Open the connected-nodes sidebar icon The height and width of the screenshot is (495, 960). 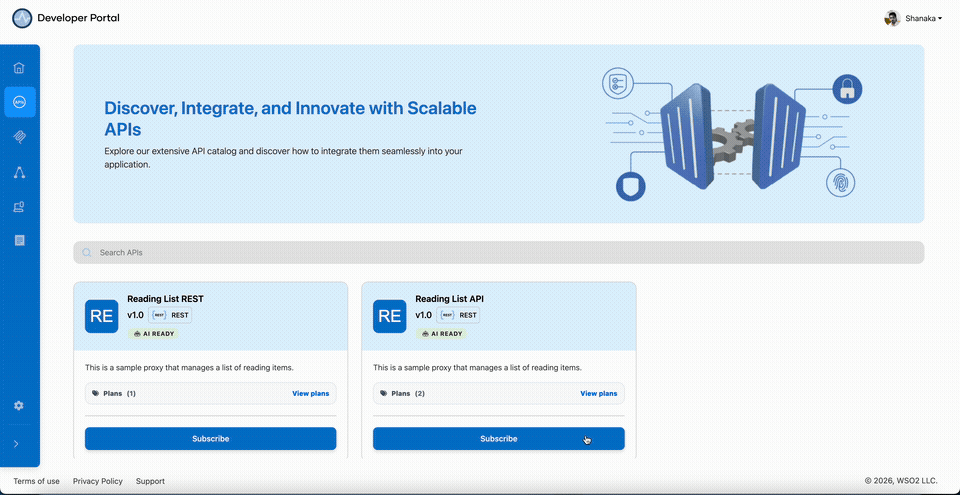point(19,172)
